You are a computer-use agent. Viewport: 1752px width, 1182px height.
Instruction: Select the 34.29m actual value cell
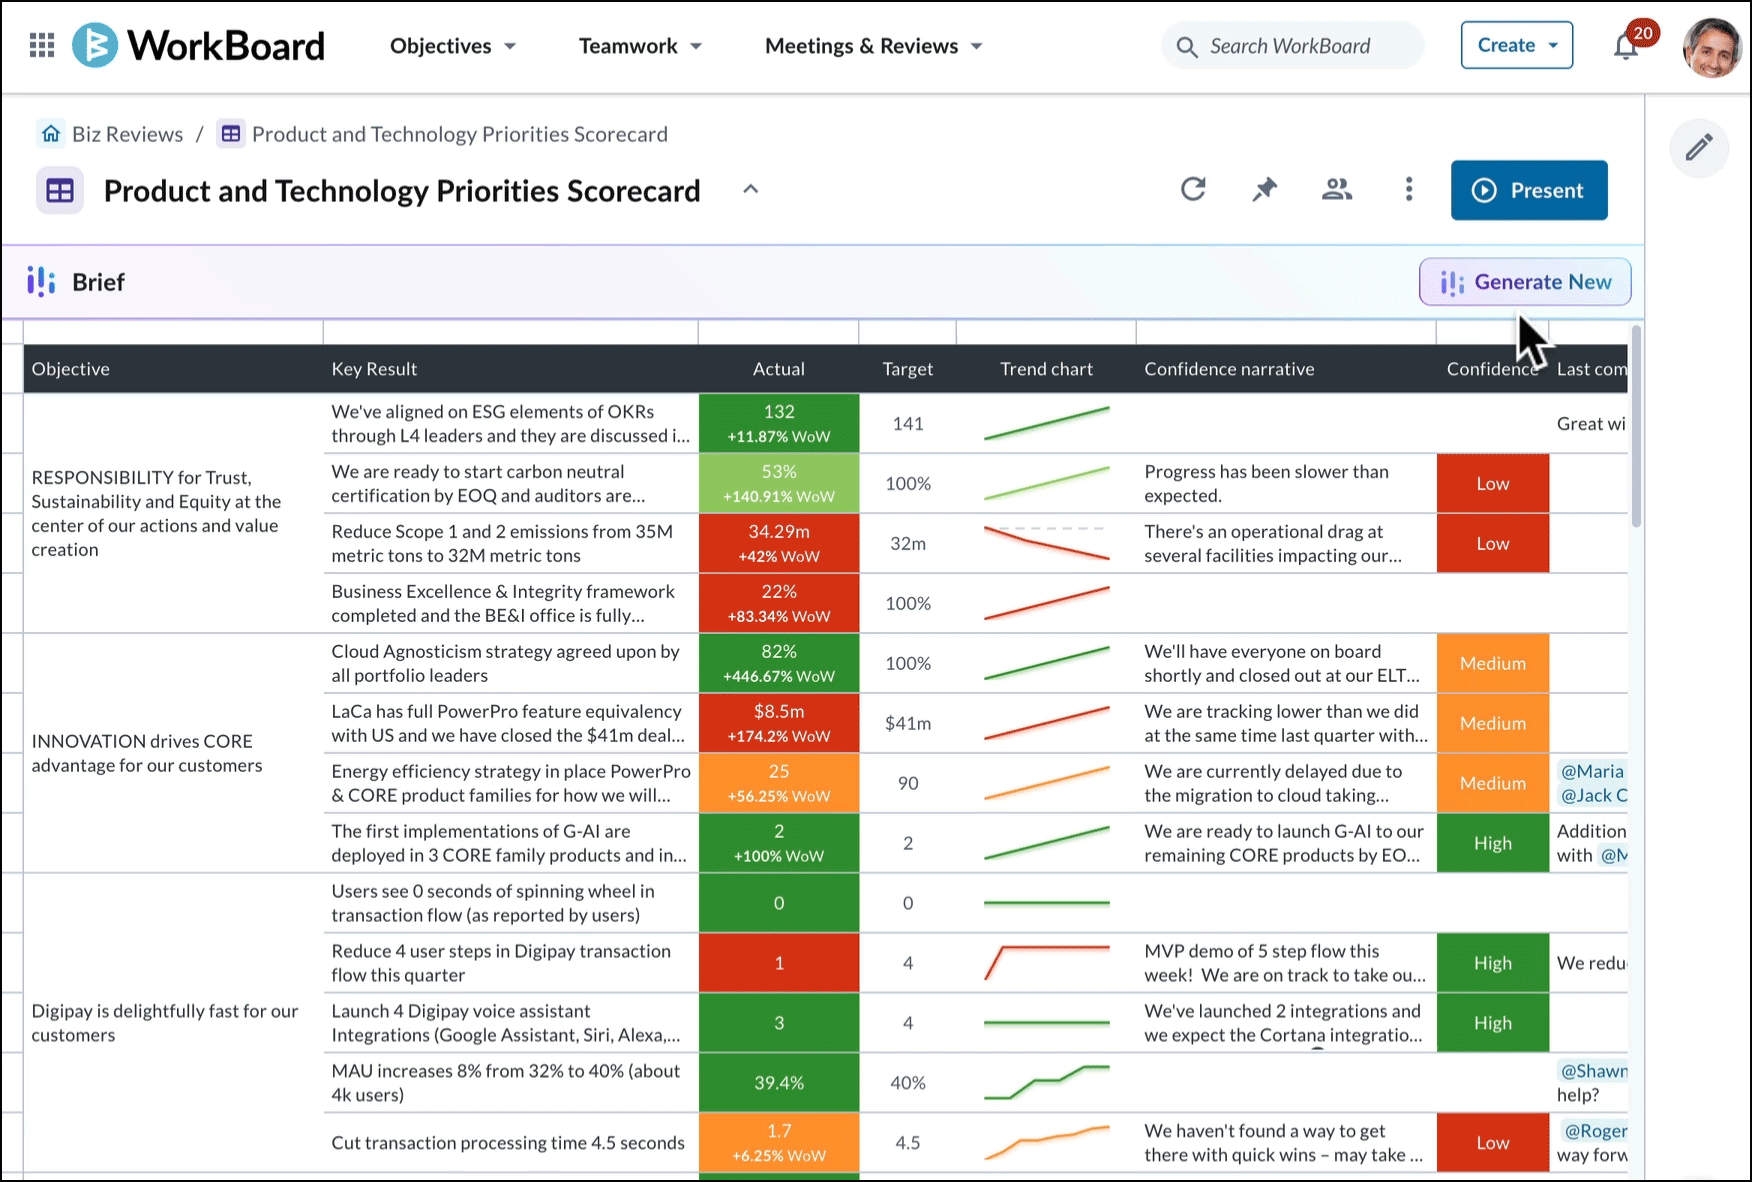tap(779, 543)
